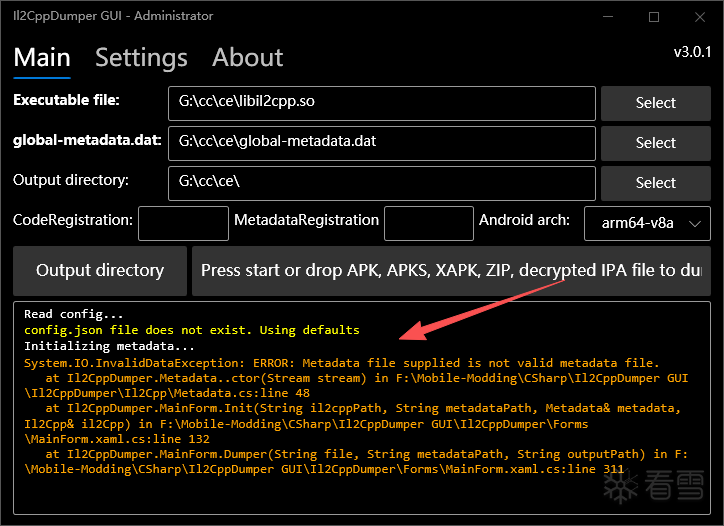
Task: Click the global-metadata.dat path field
Action: tap(382, 143)
